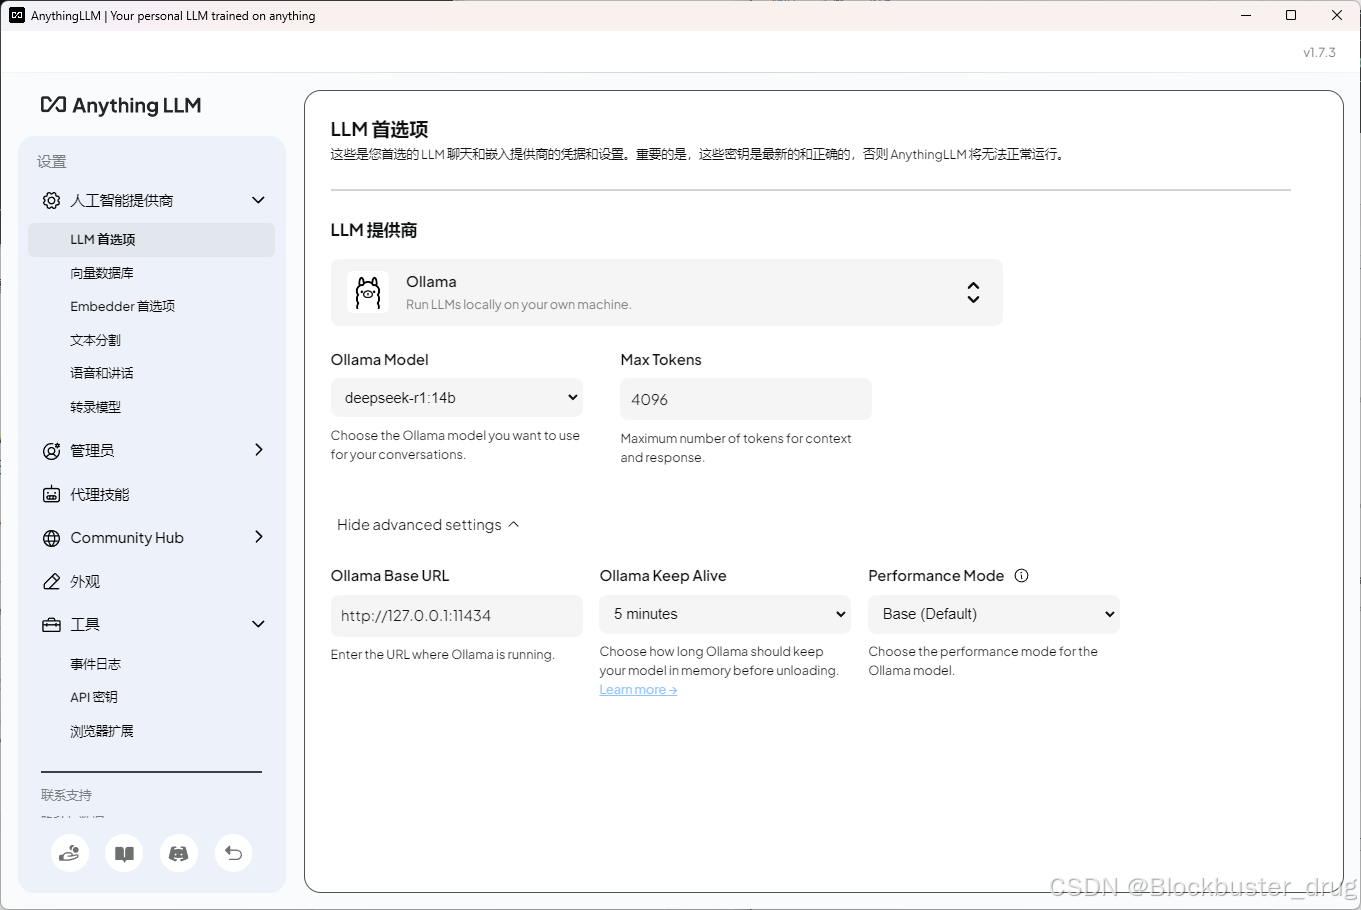Image resolution: width=1361 pixels, height=910 pixels.
Task: Click the v1.7.3 version label
Action: (x=1319, y=52)
